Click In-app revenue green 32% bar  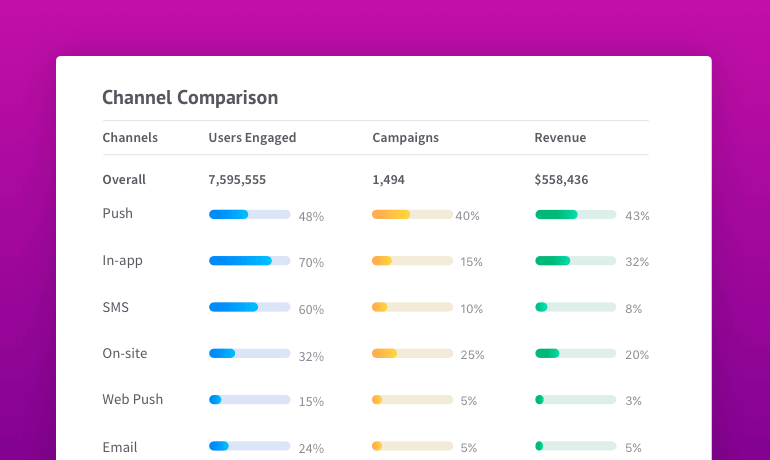click(575, 261)
